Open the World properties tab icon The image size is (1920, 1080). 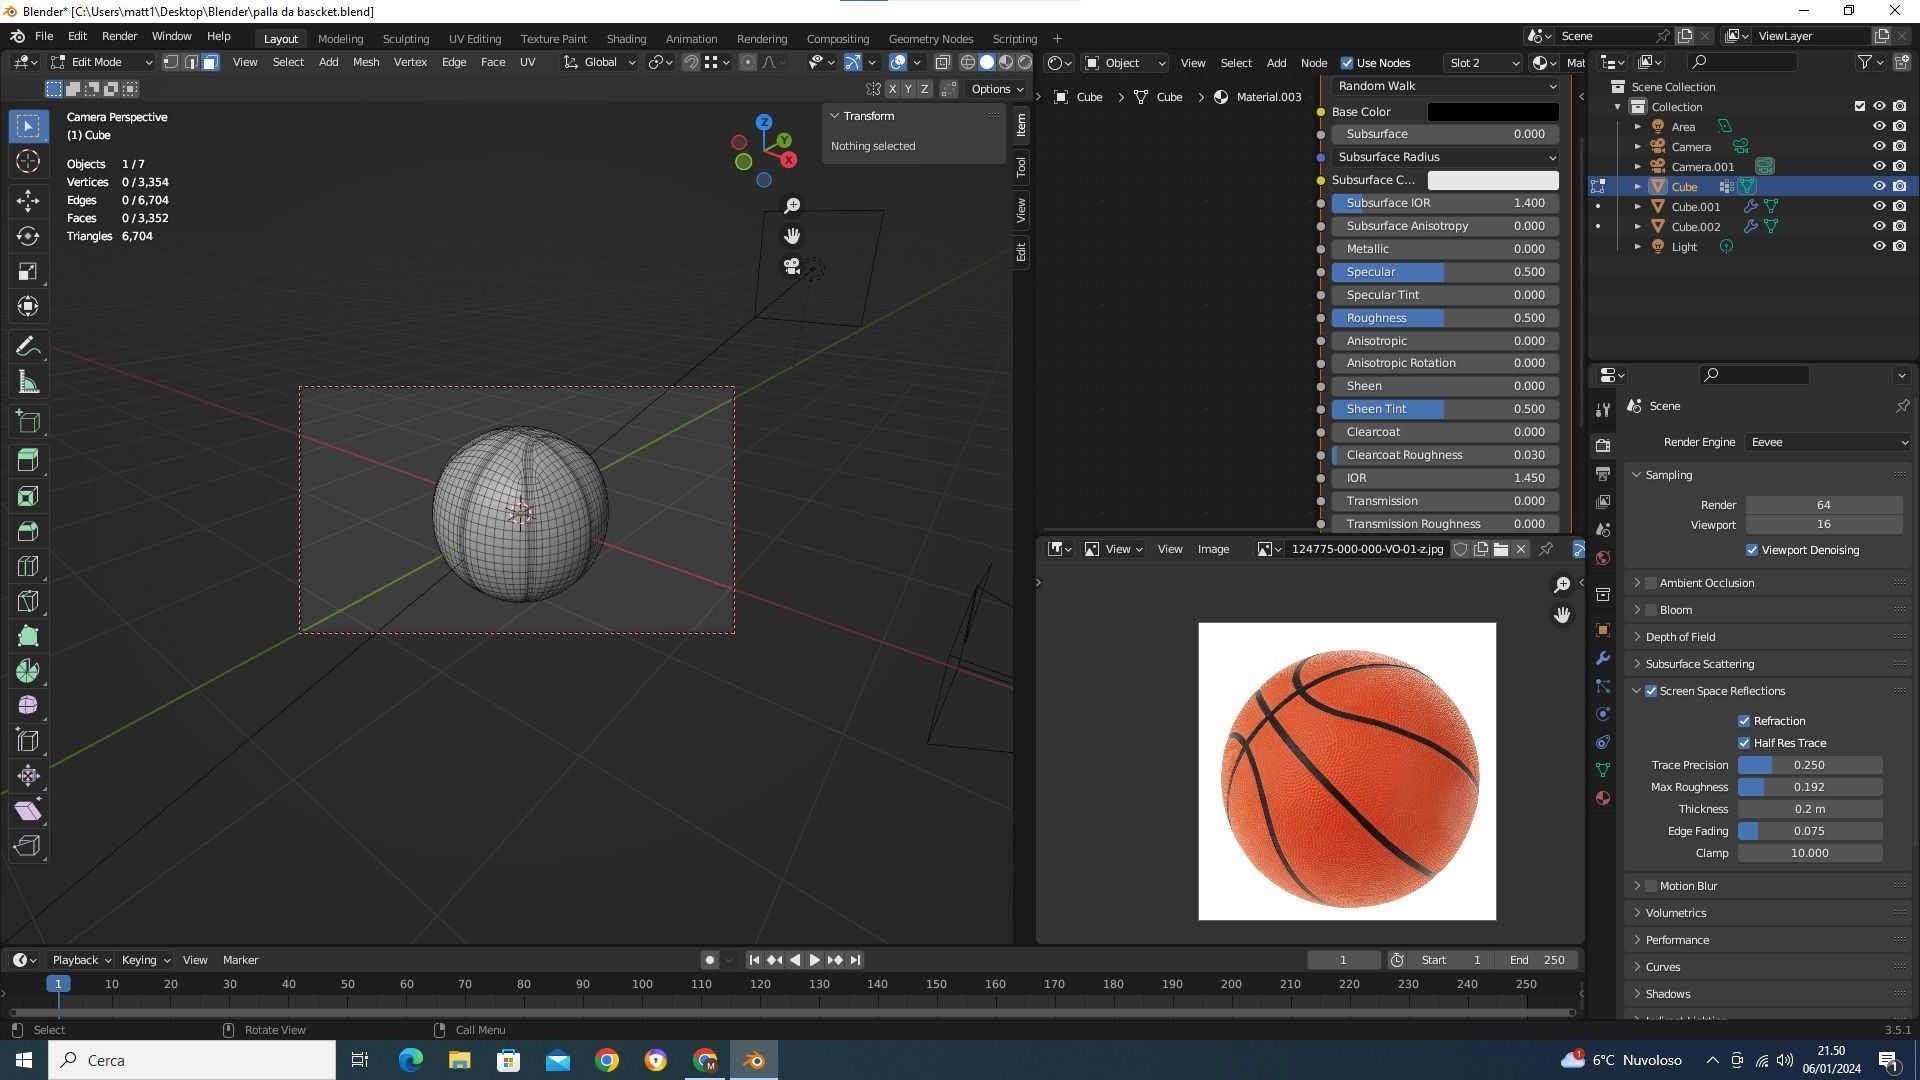pyautogui.click(x=1603, y=558)
